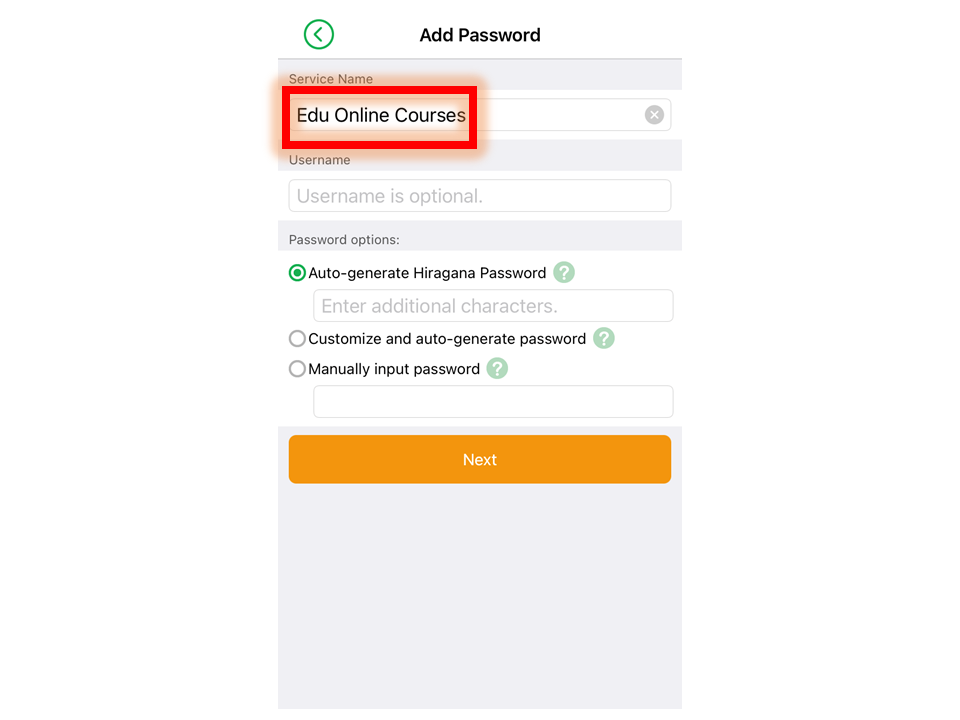This screenshot has width=960, height=720.
Task: Click the Username section label
Action: tap(320, 160)
